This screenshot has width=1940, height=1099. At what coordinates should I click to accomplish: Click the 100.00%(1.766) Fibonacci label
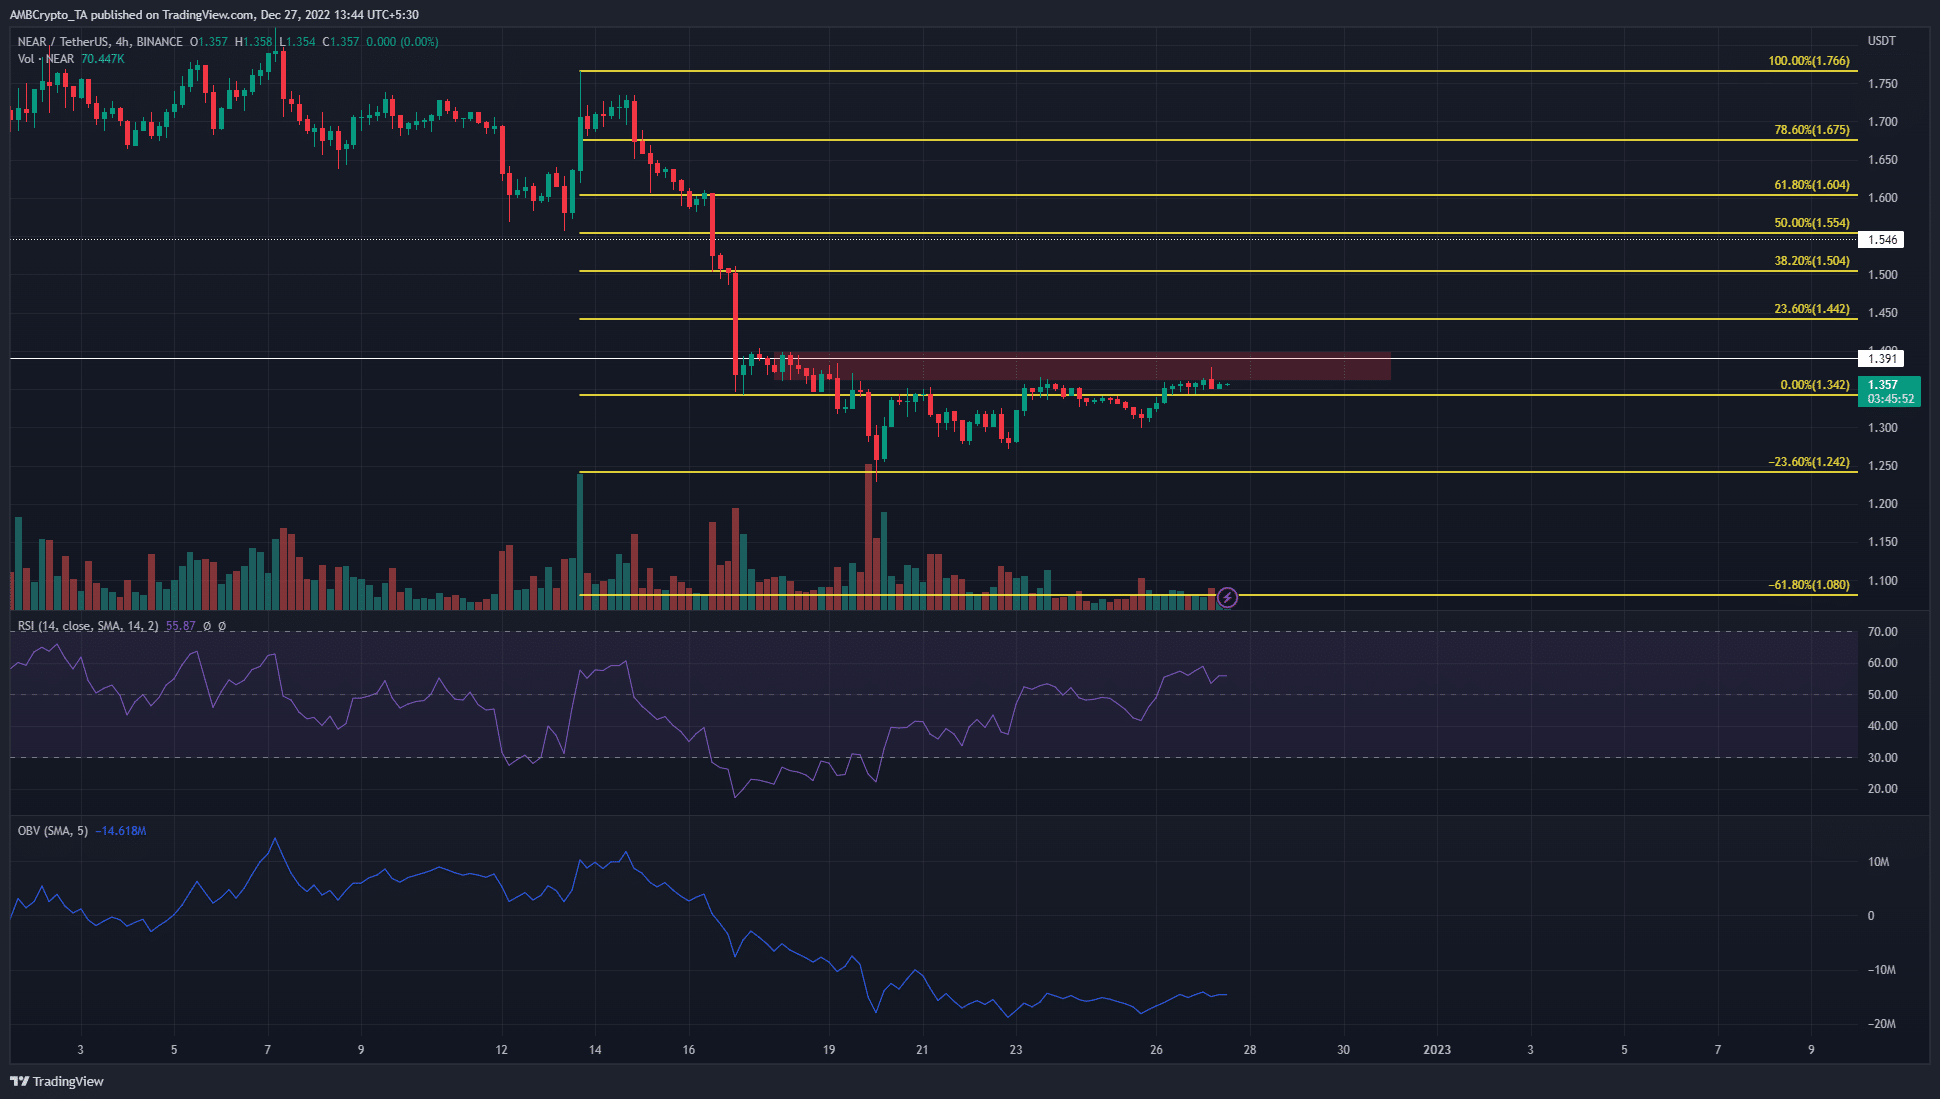tap(1808, 61)
